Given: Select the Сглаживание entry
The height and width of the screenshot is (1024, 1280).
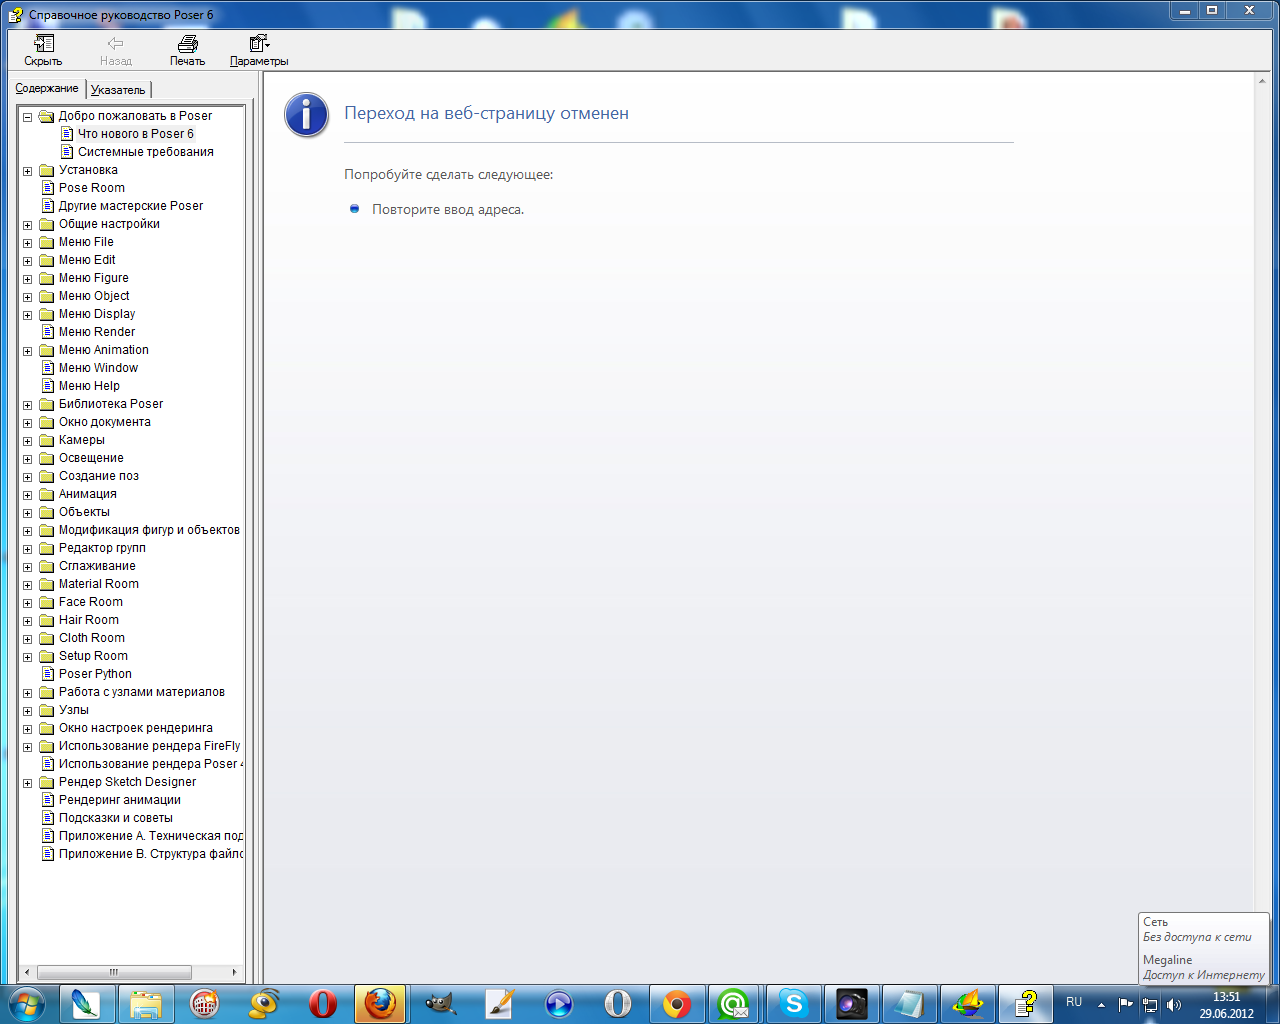Looking at the screenshot, I should tap(97, 566).
